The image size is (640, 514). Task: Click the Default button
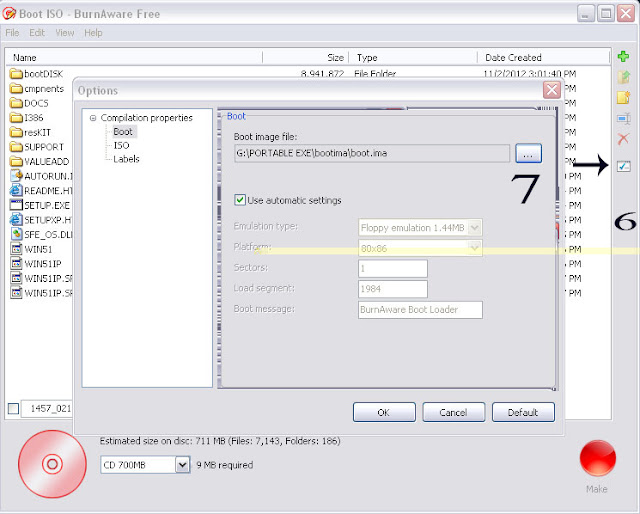[523, 412]
